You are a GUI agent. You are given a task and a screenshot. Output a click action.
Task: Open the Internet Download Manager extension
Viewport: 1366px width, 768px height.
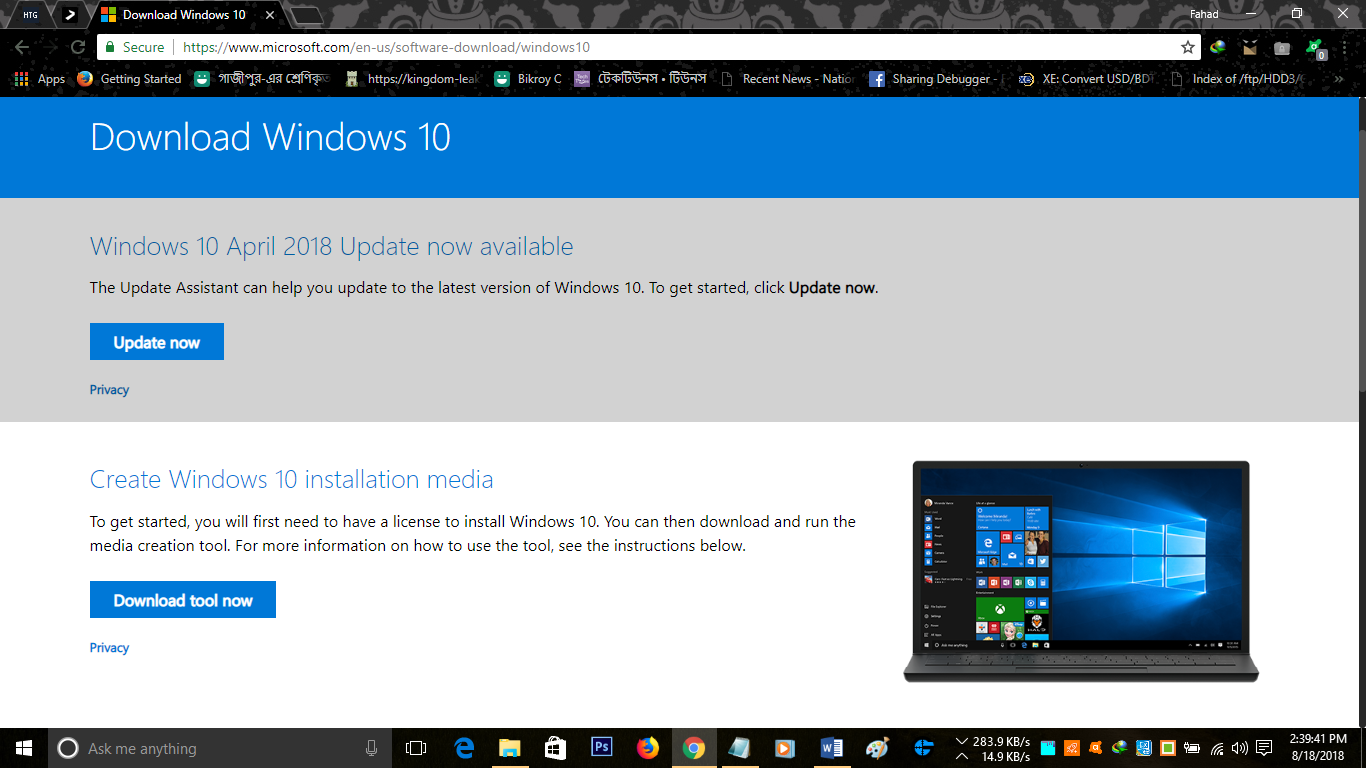point(1218,47)
